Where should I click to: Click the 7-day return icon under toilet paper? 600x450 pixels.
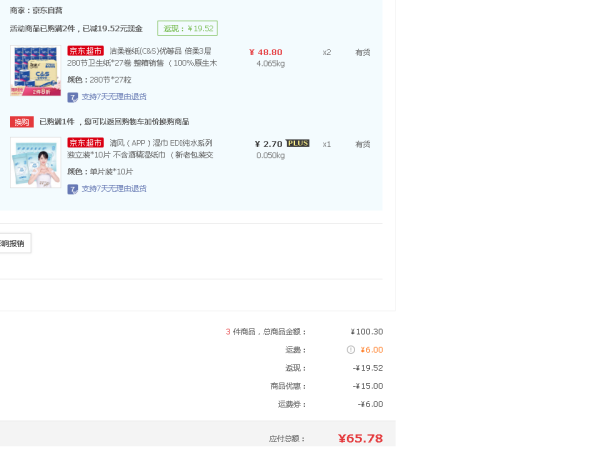73,97
